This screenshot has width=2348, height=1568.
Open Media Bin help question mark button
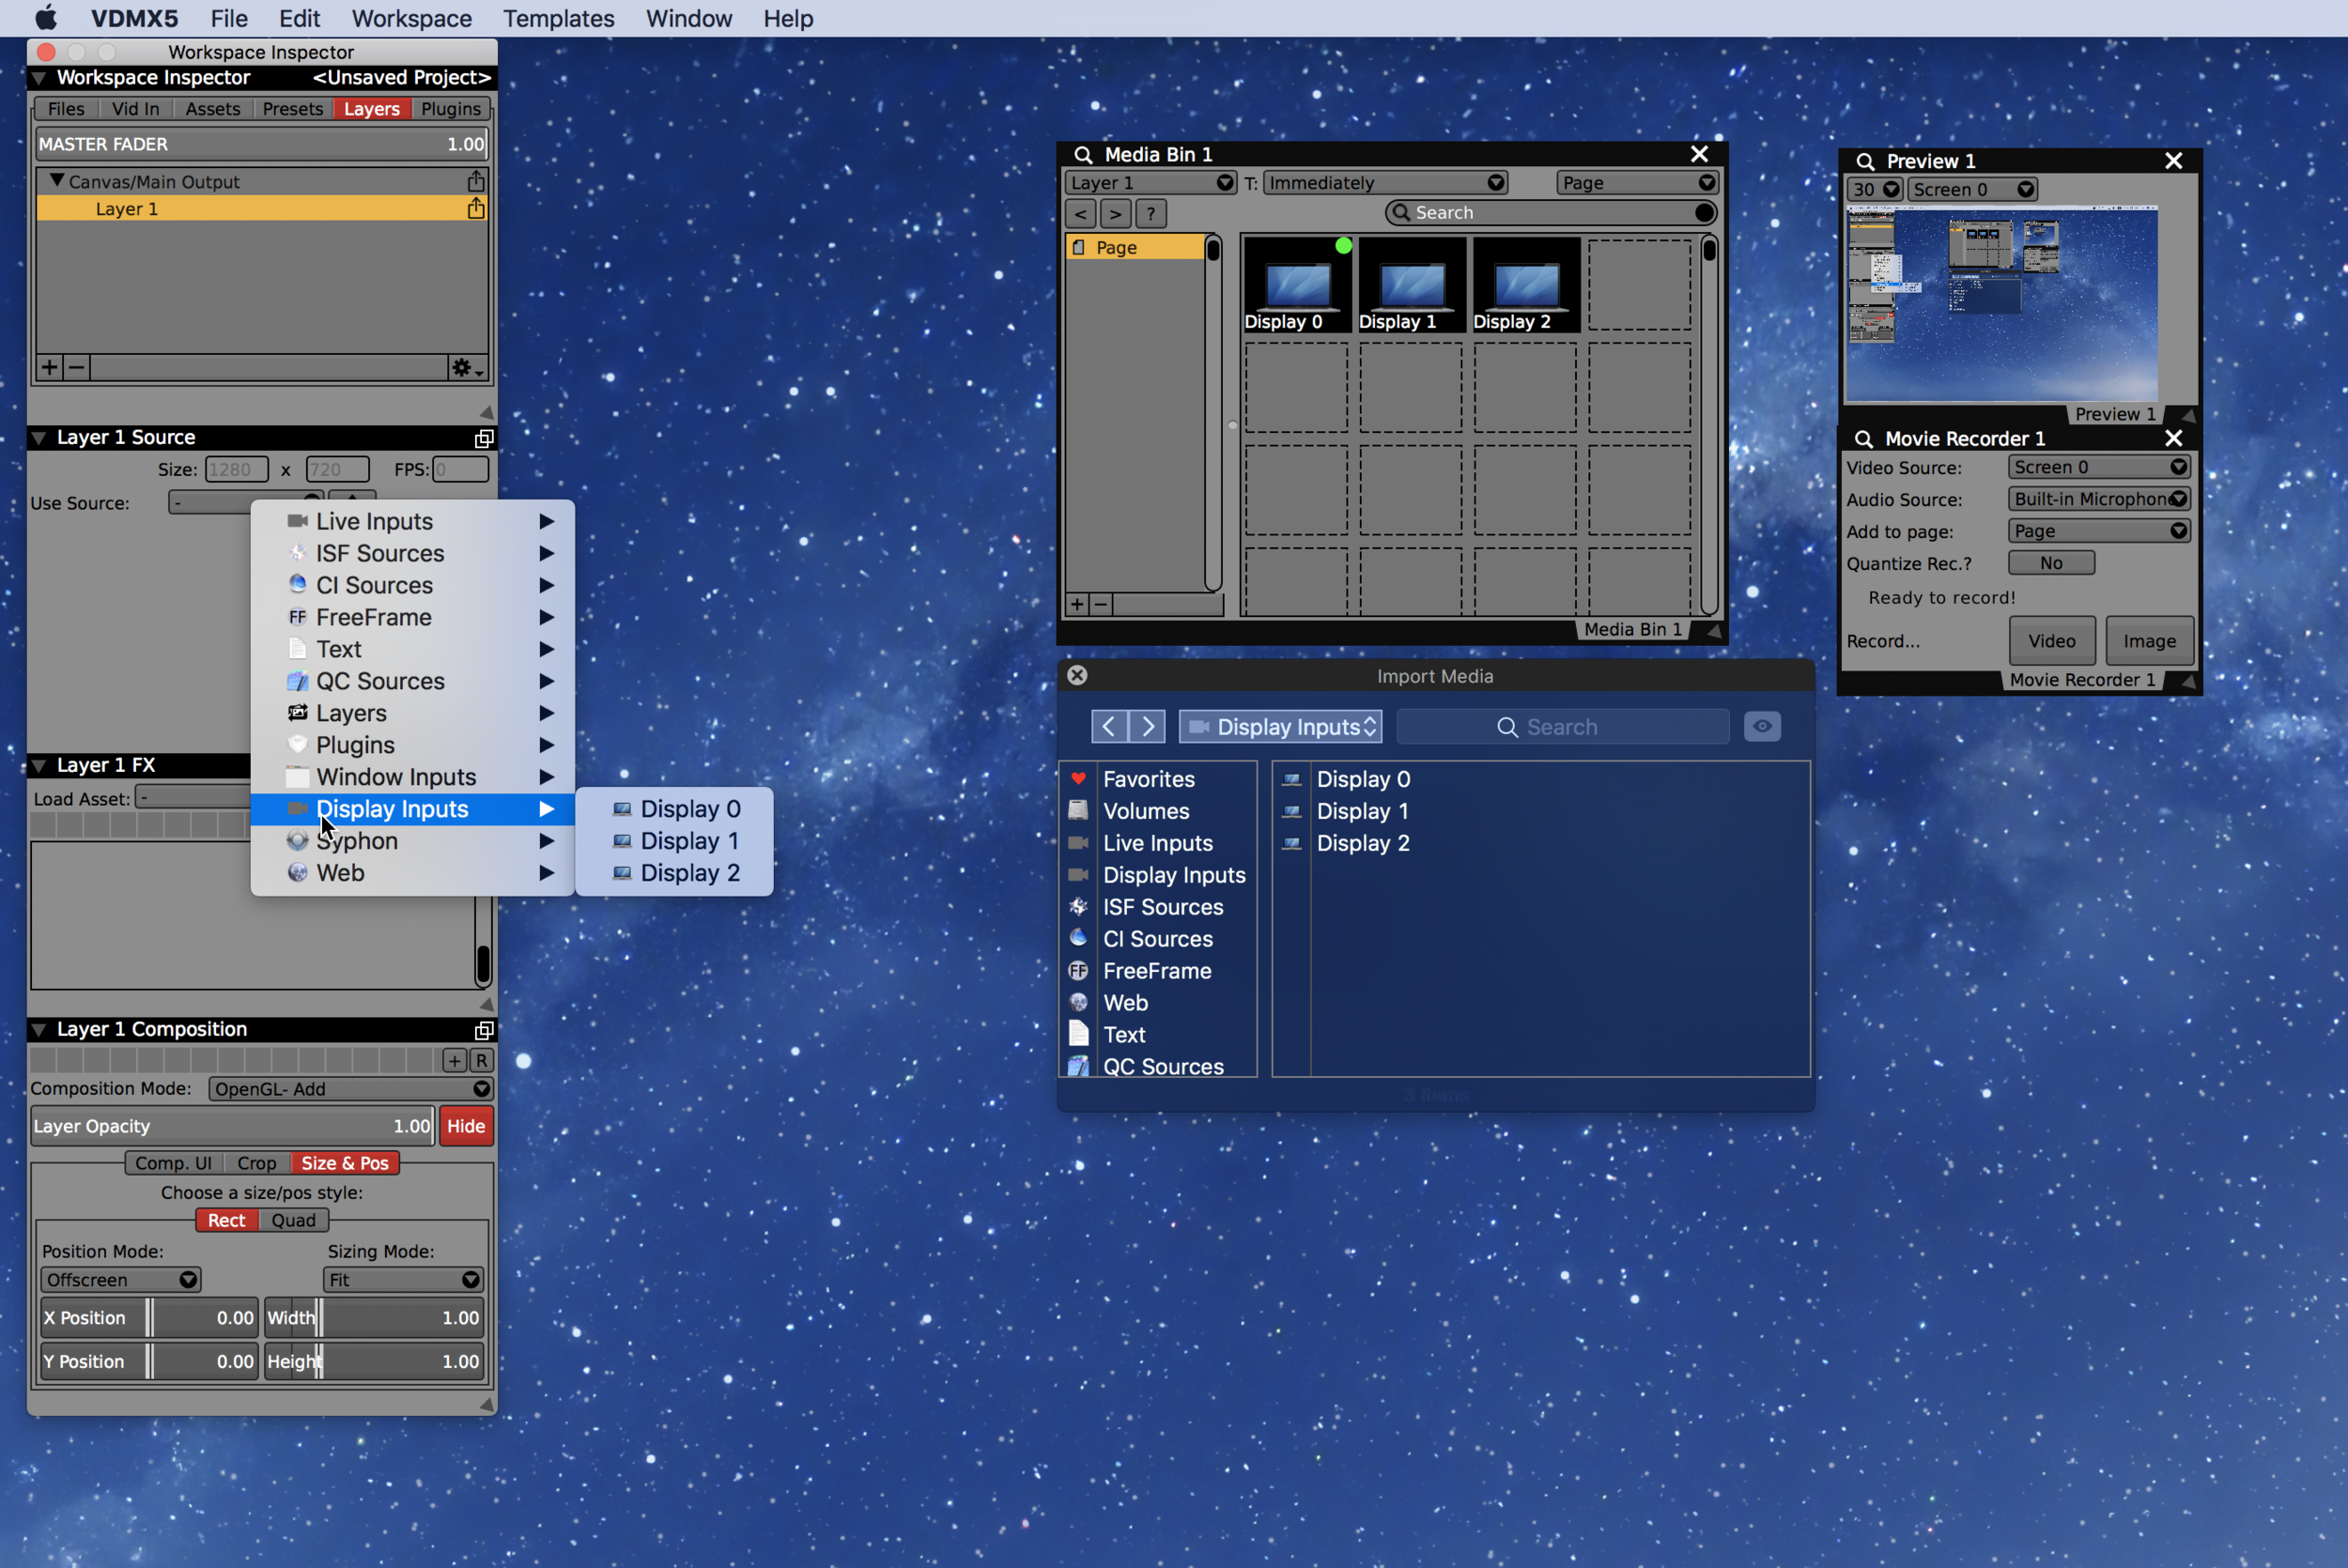pyautogui.click(x=1151, y=213)
